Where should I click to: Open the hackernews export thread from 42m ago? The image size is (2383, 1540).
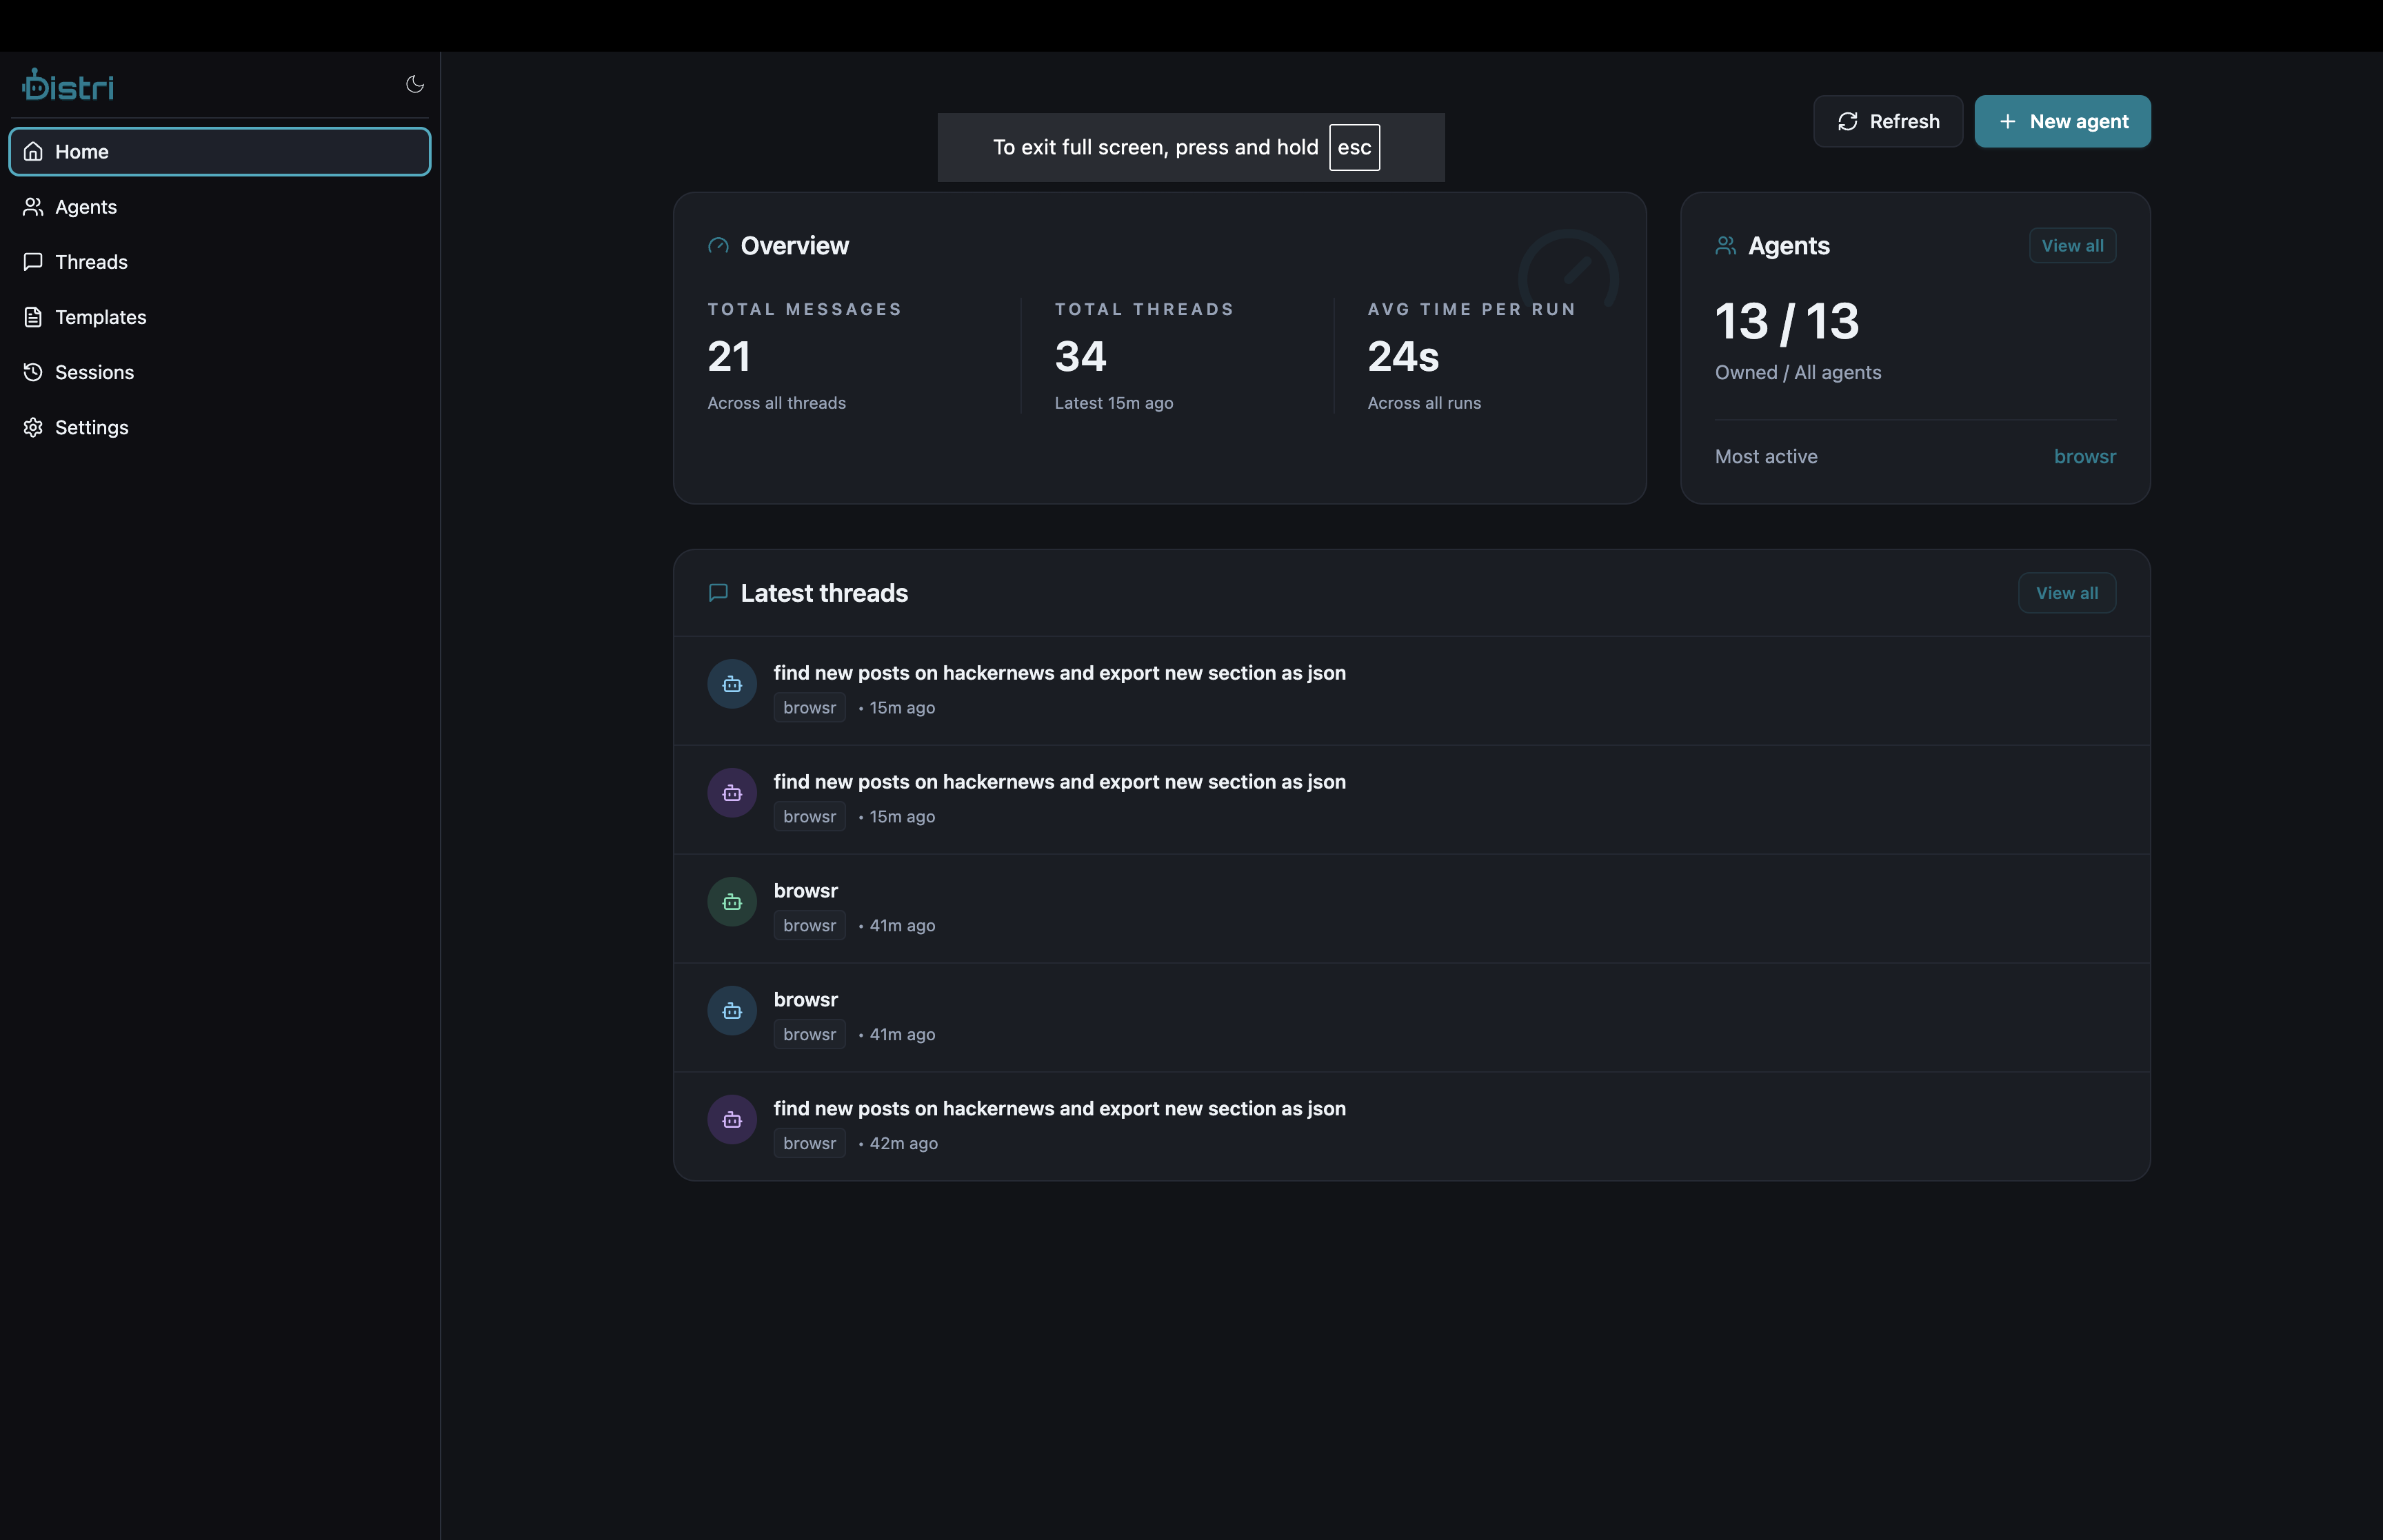(x=1059, y=1108)
